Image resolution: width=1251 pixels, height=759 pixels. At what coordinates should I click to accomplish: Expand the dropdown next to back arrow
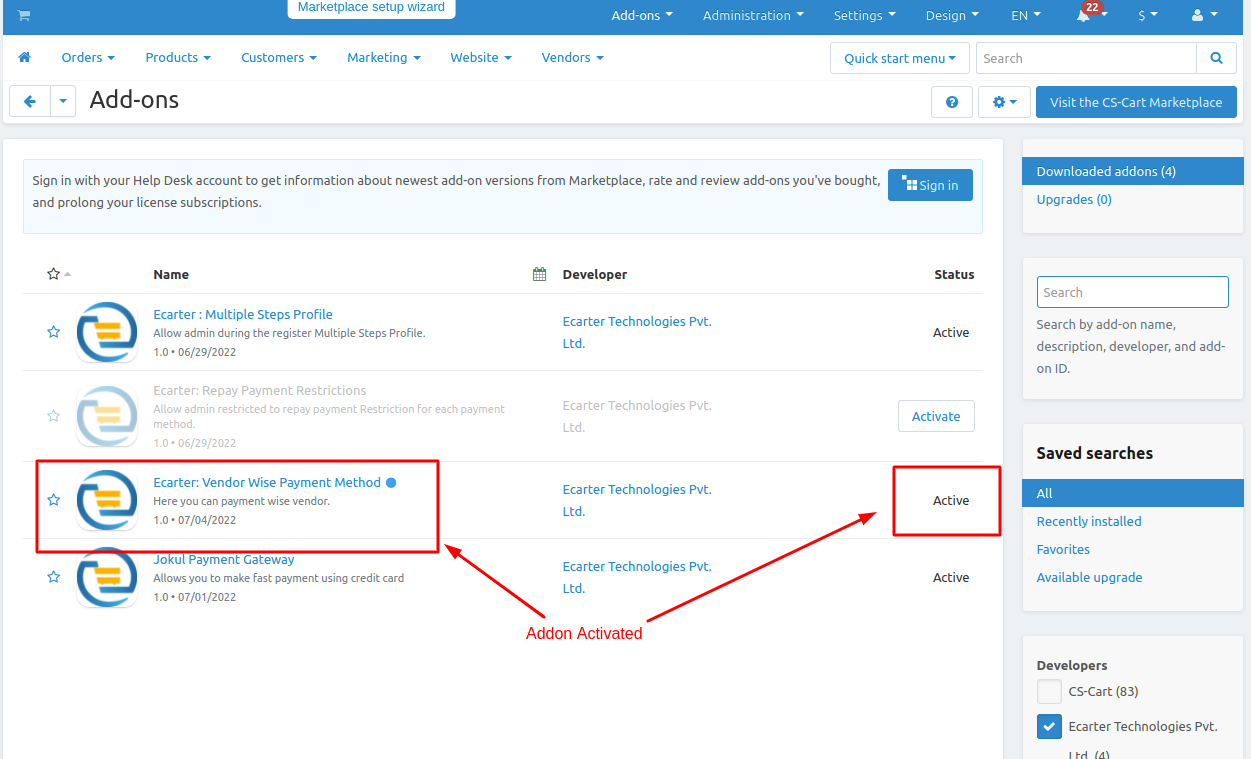(63, 101)
